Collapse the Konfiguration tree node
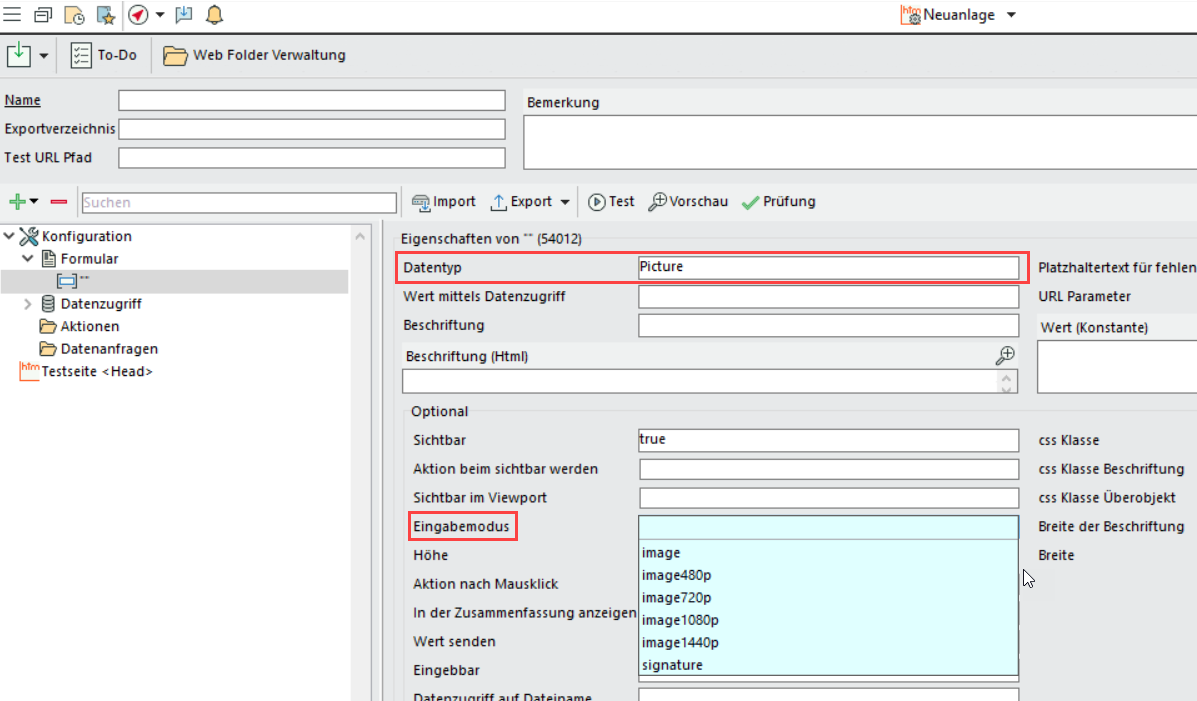This screenshot has height=701, width=1197. 10,237
